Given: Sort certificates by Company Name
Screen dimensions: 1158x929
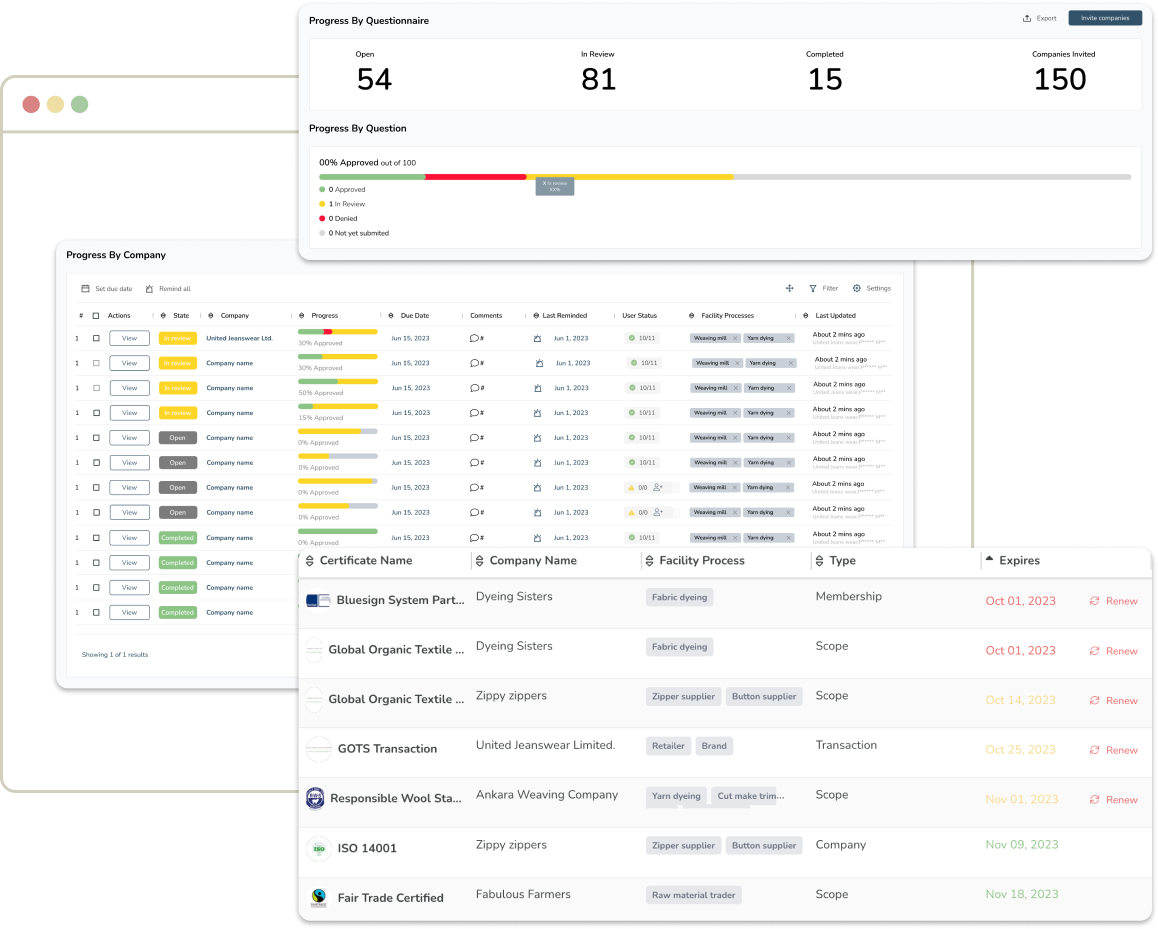Looking at the screenshot, I should [x=480, y=561].
